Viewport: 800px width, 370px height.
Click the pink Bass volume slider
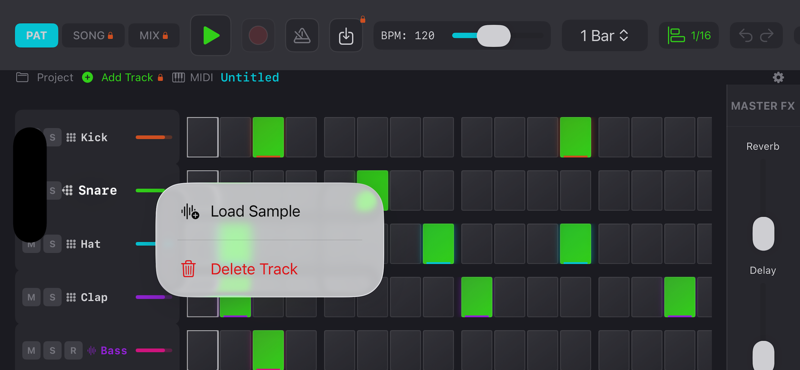coord(154,351)
